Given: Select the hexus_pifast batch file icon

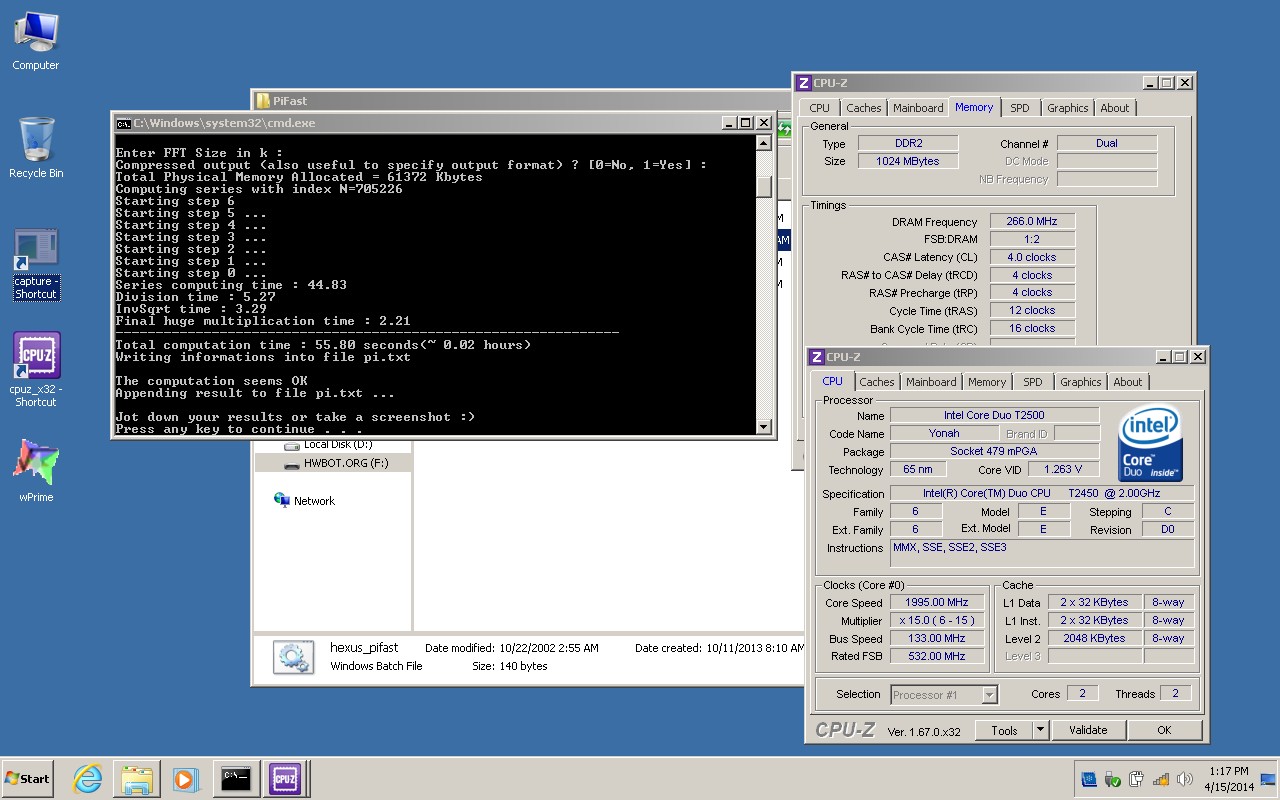Looking at the screenshot, I should click(293, 657).
